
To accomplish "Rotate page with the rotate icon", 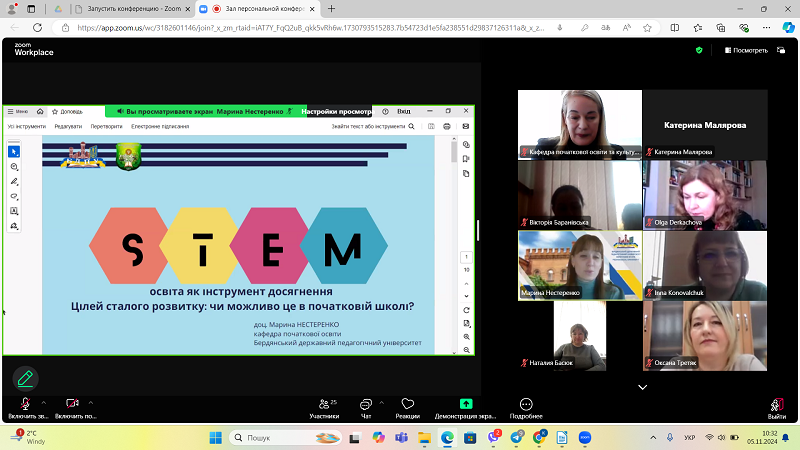I will point(466,310).
